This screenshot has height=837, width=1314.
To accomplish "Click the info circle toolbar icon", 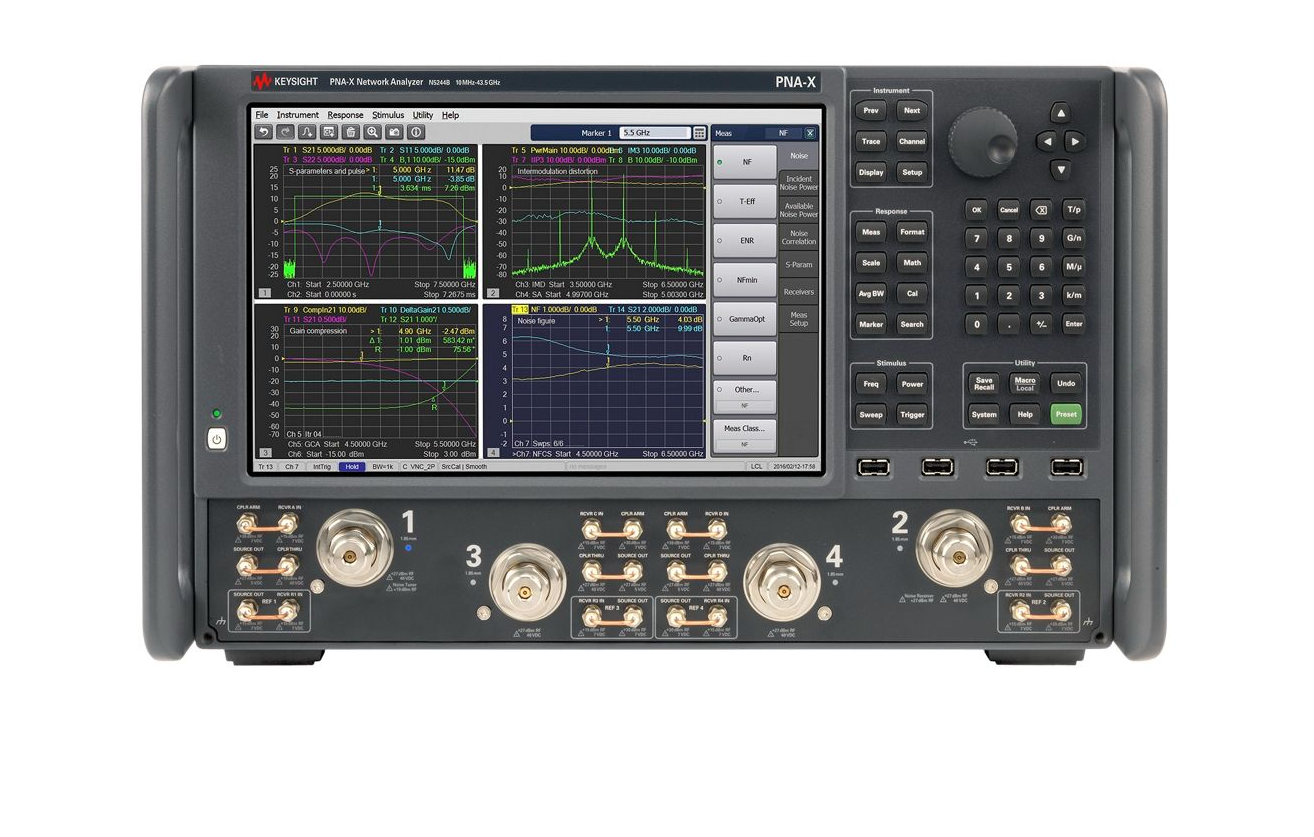I will click(417, 132).
